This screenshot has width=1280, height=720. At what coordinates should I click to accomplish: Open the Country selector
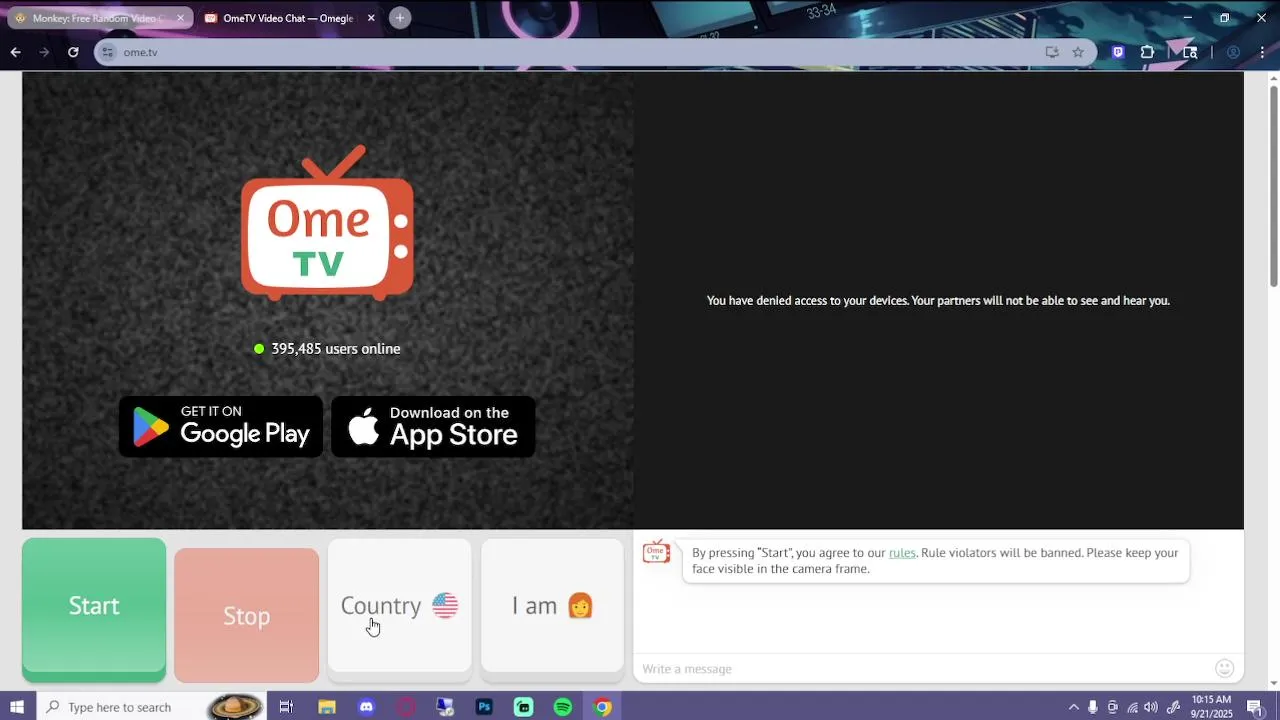399,606
